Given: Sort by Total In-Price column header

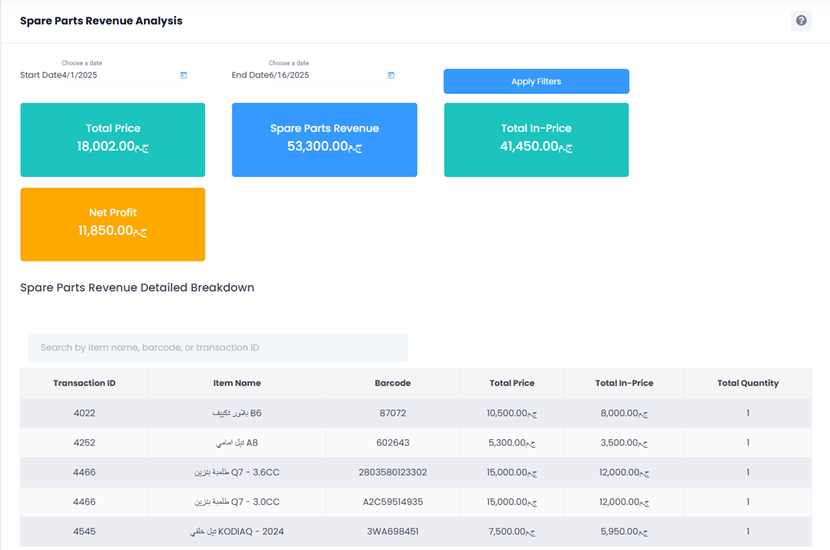Looking at the screenshot, I should [624, 383].
